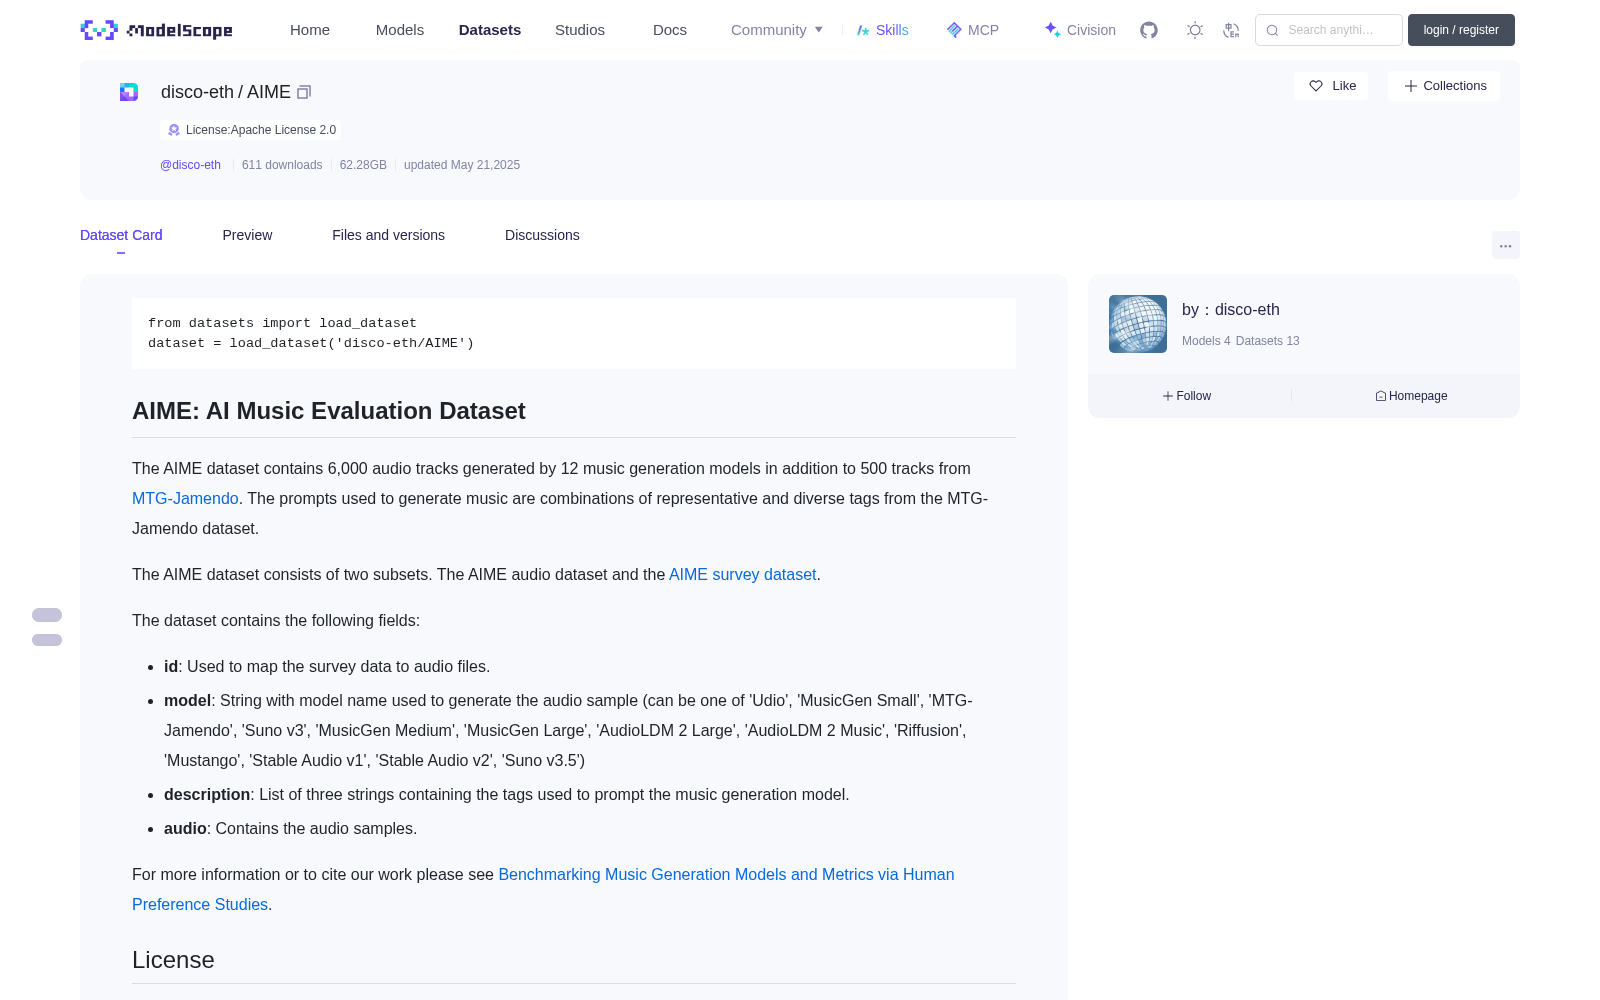Switch to the Discussions tab
This screenshot has height=1000, width=1600.
coord(542,235)
